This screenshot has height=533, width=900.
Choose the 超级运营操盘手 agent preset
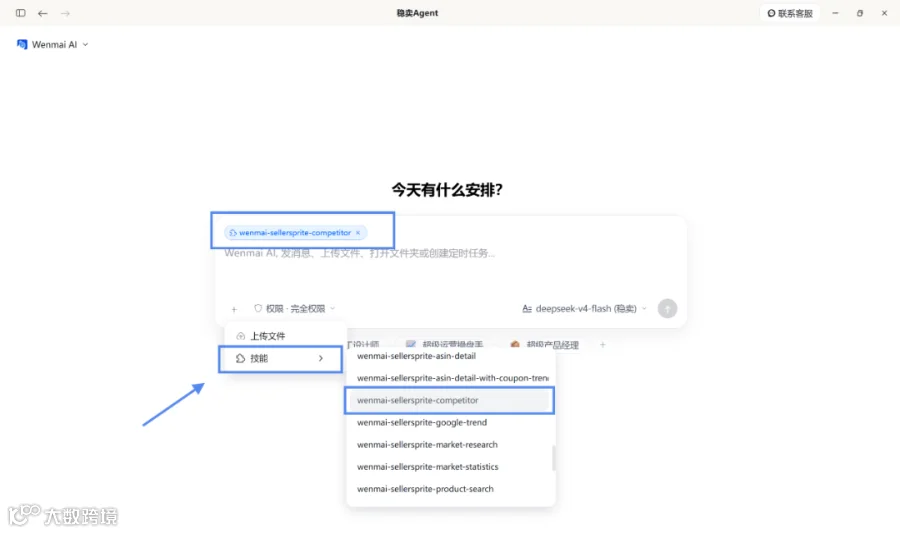point(444,344)
